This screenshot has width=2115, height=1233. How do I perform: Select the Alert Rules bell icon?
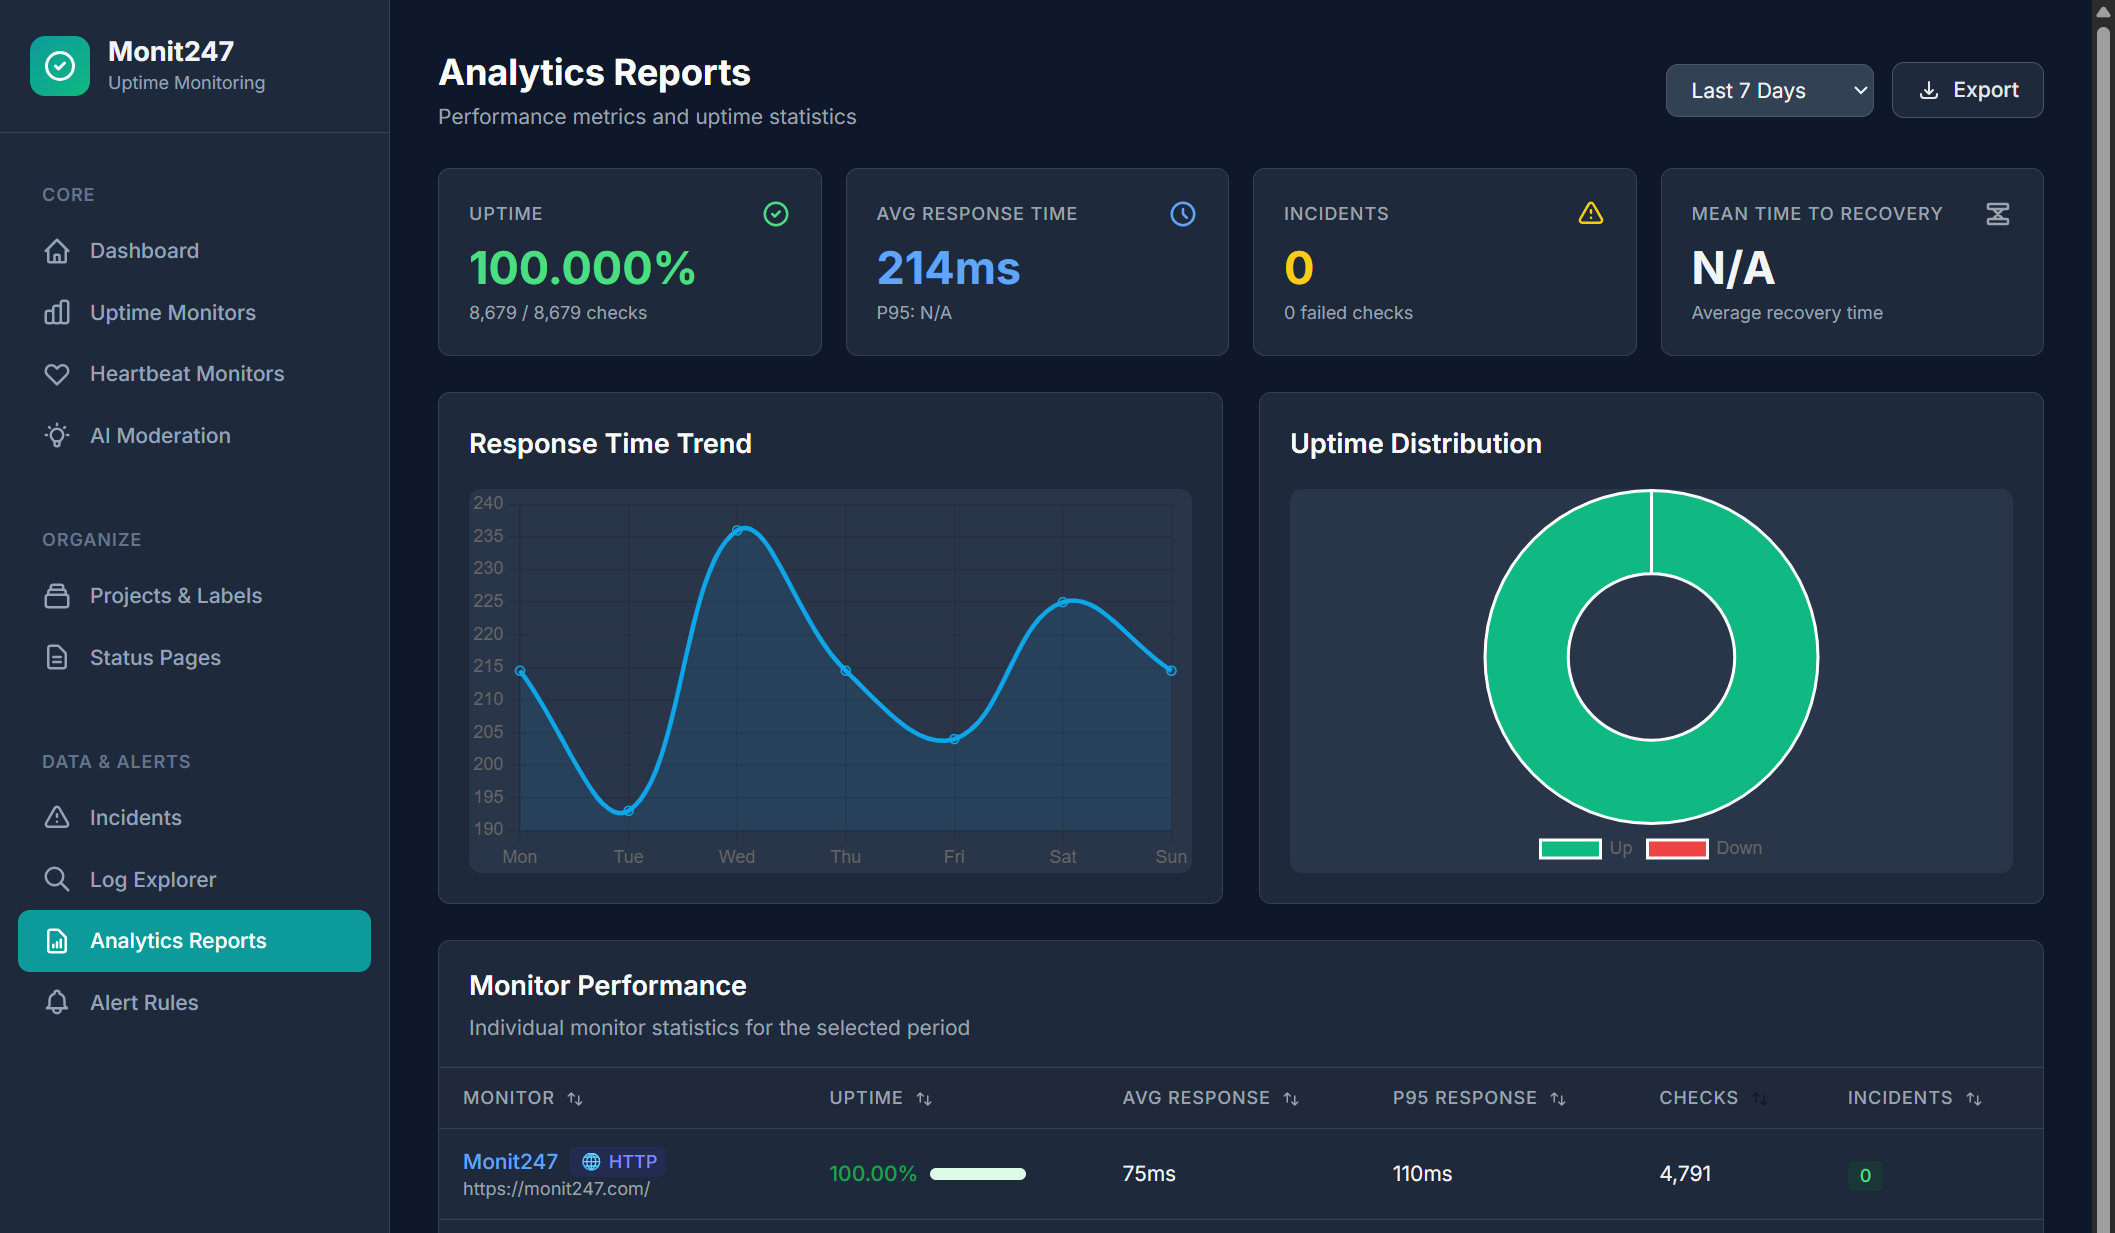57,1002
